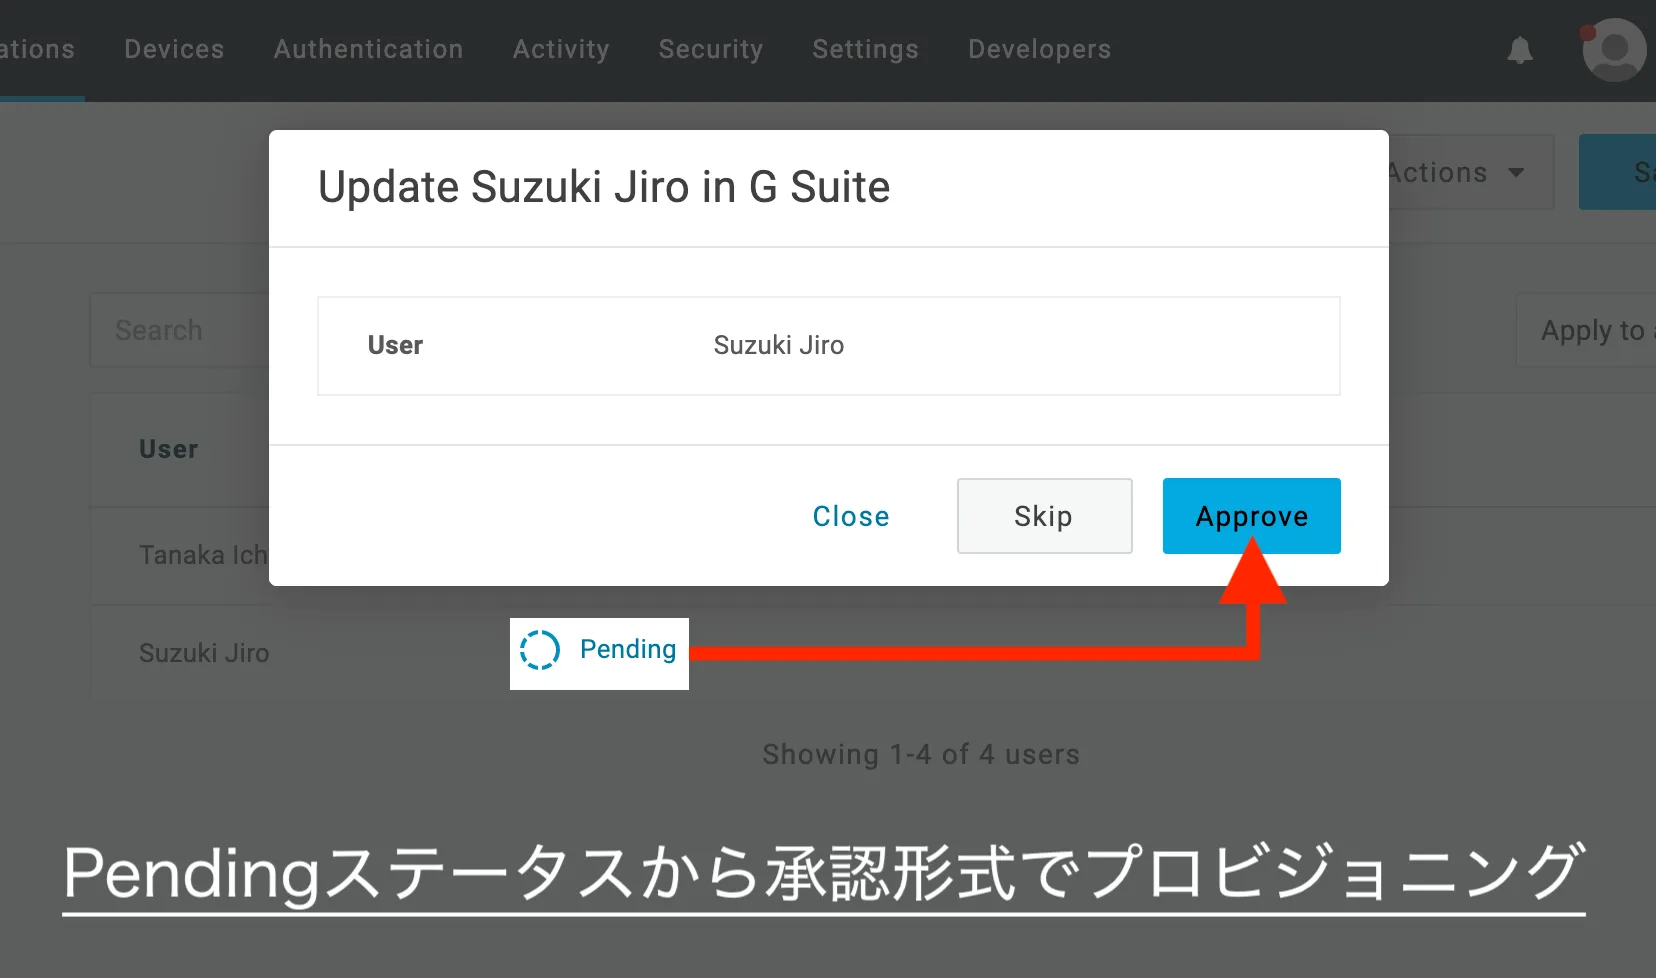Skip the Suzuki Jiro update

pyautogui.click(x=1044, y=516)
